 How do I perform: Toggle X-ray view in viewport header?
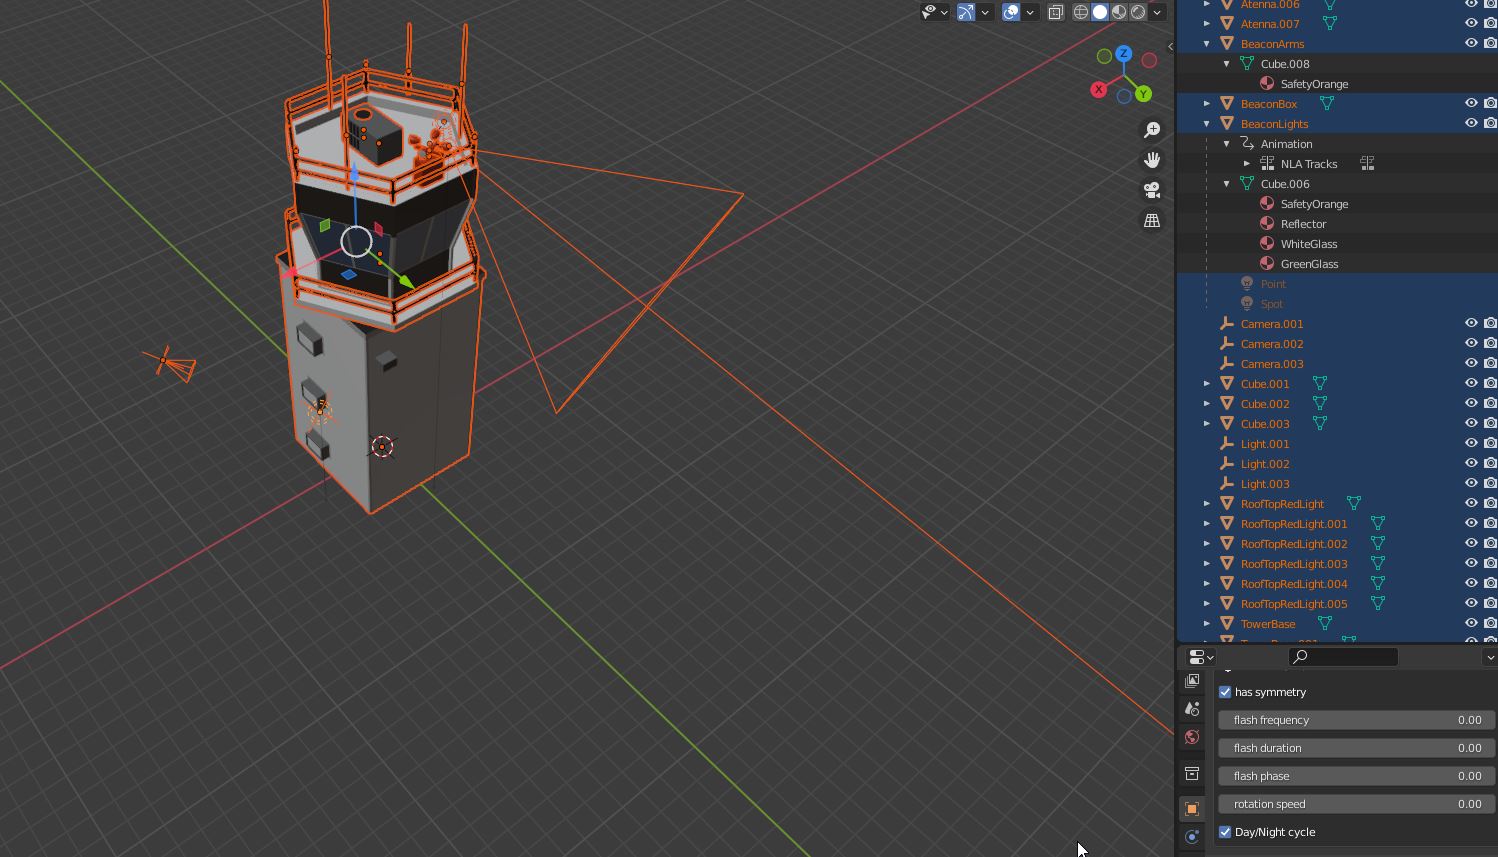tap(1055, 12)
